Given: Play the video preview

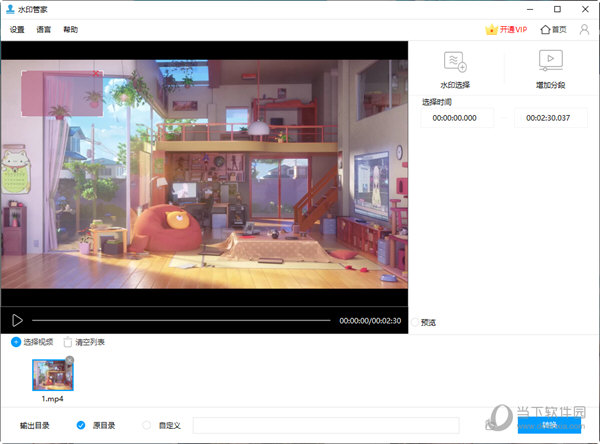Looking at the screenshot, I should pyautogui.click(x=17, y=320).
